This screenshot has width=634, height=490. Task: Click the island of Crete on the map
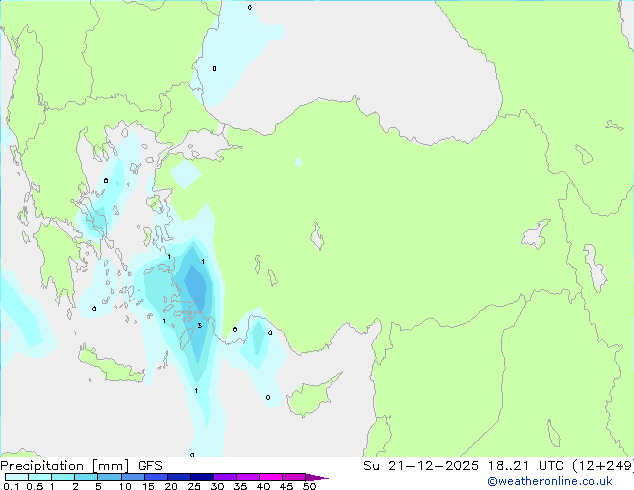point(111,366)
